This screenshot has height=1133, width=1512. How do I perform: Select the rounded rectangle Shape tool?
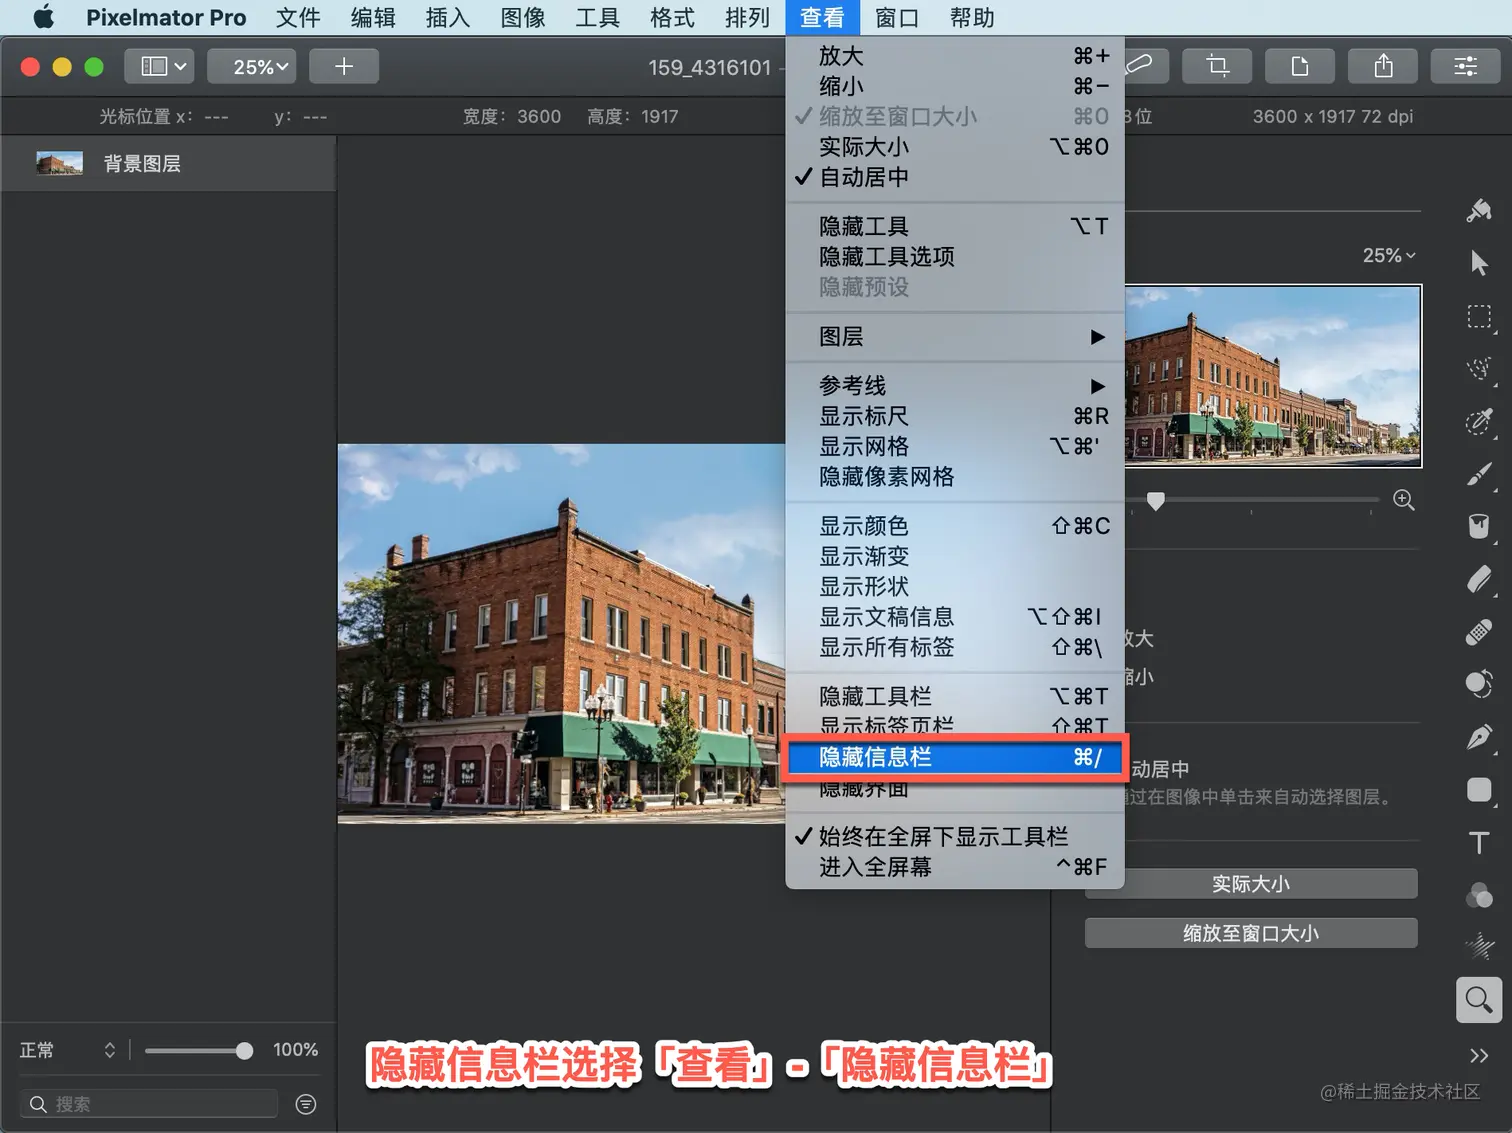[1479, 790]
